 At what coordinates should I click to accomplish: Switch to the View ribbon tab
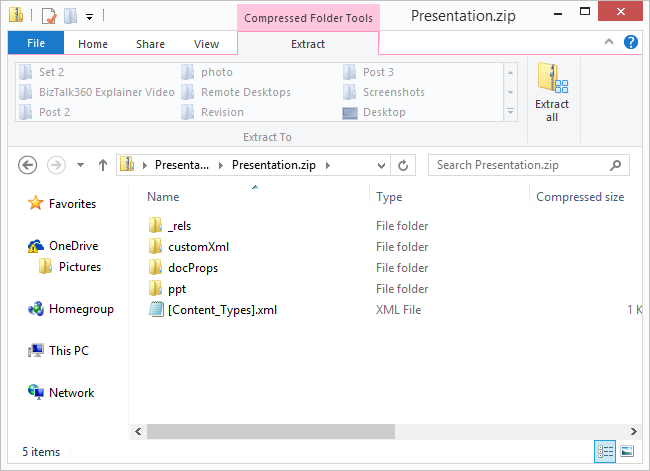pyautogui.click(x=206, y=44)
